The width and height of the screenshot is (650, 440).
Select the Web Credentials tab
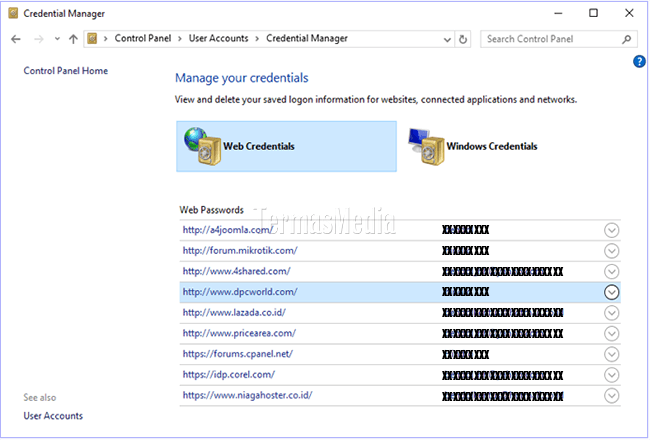[x=286, y=146]
